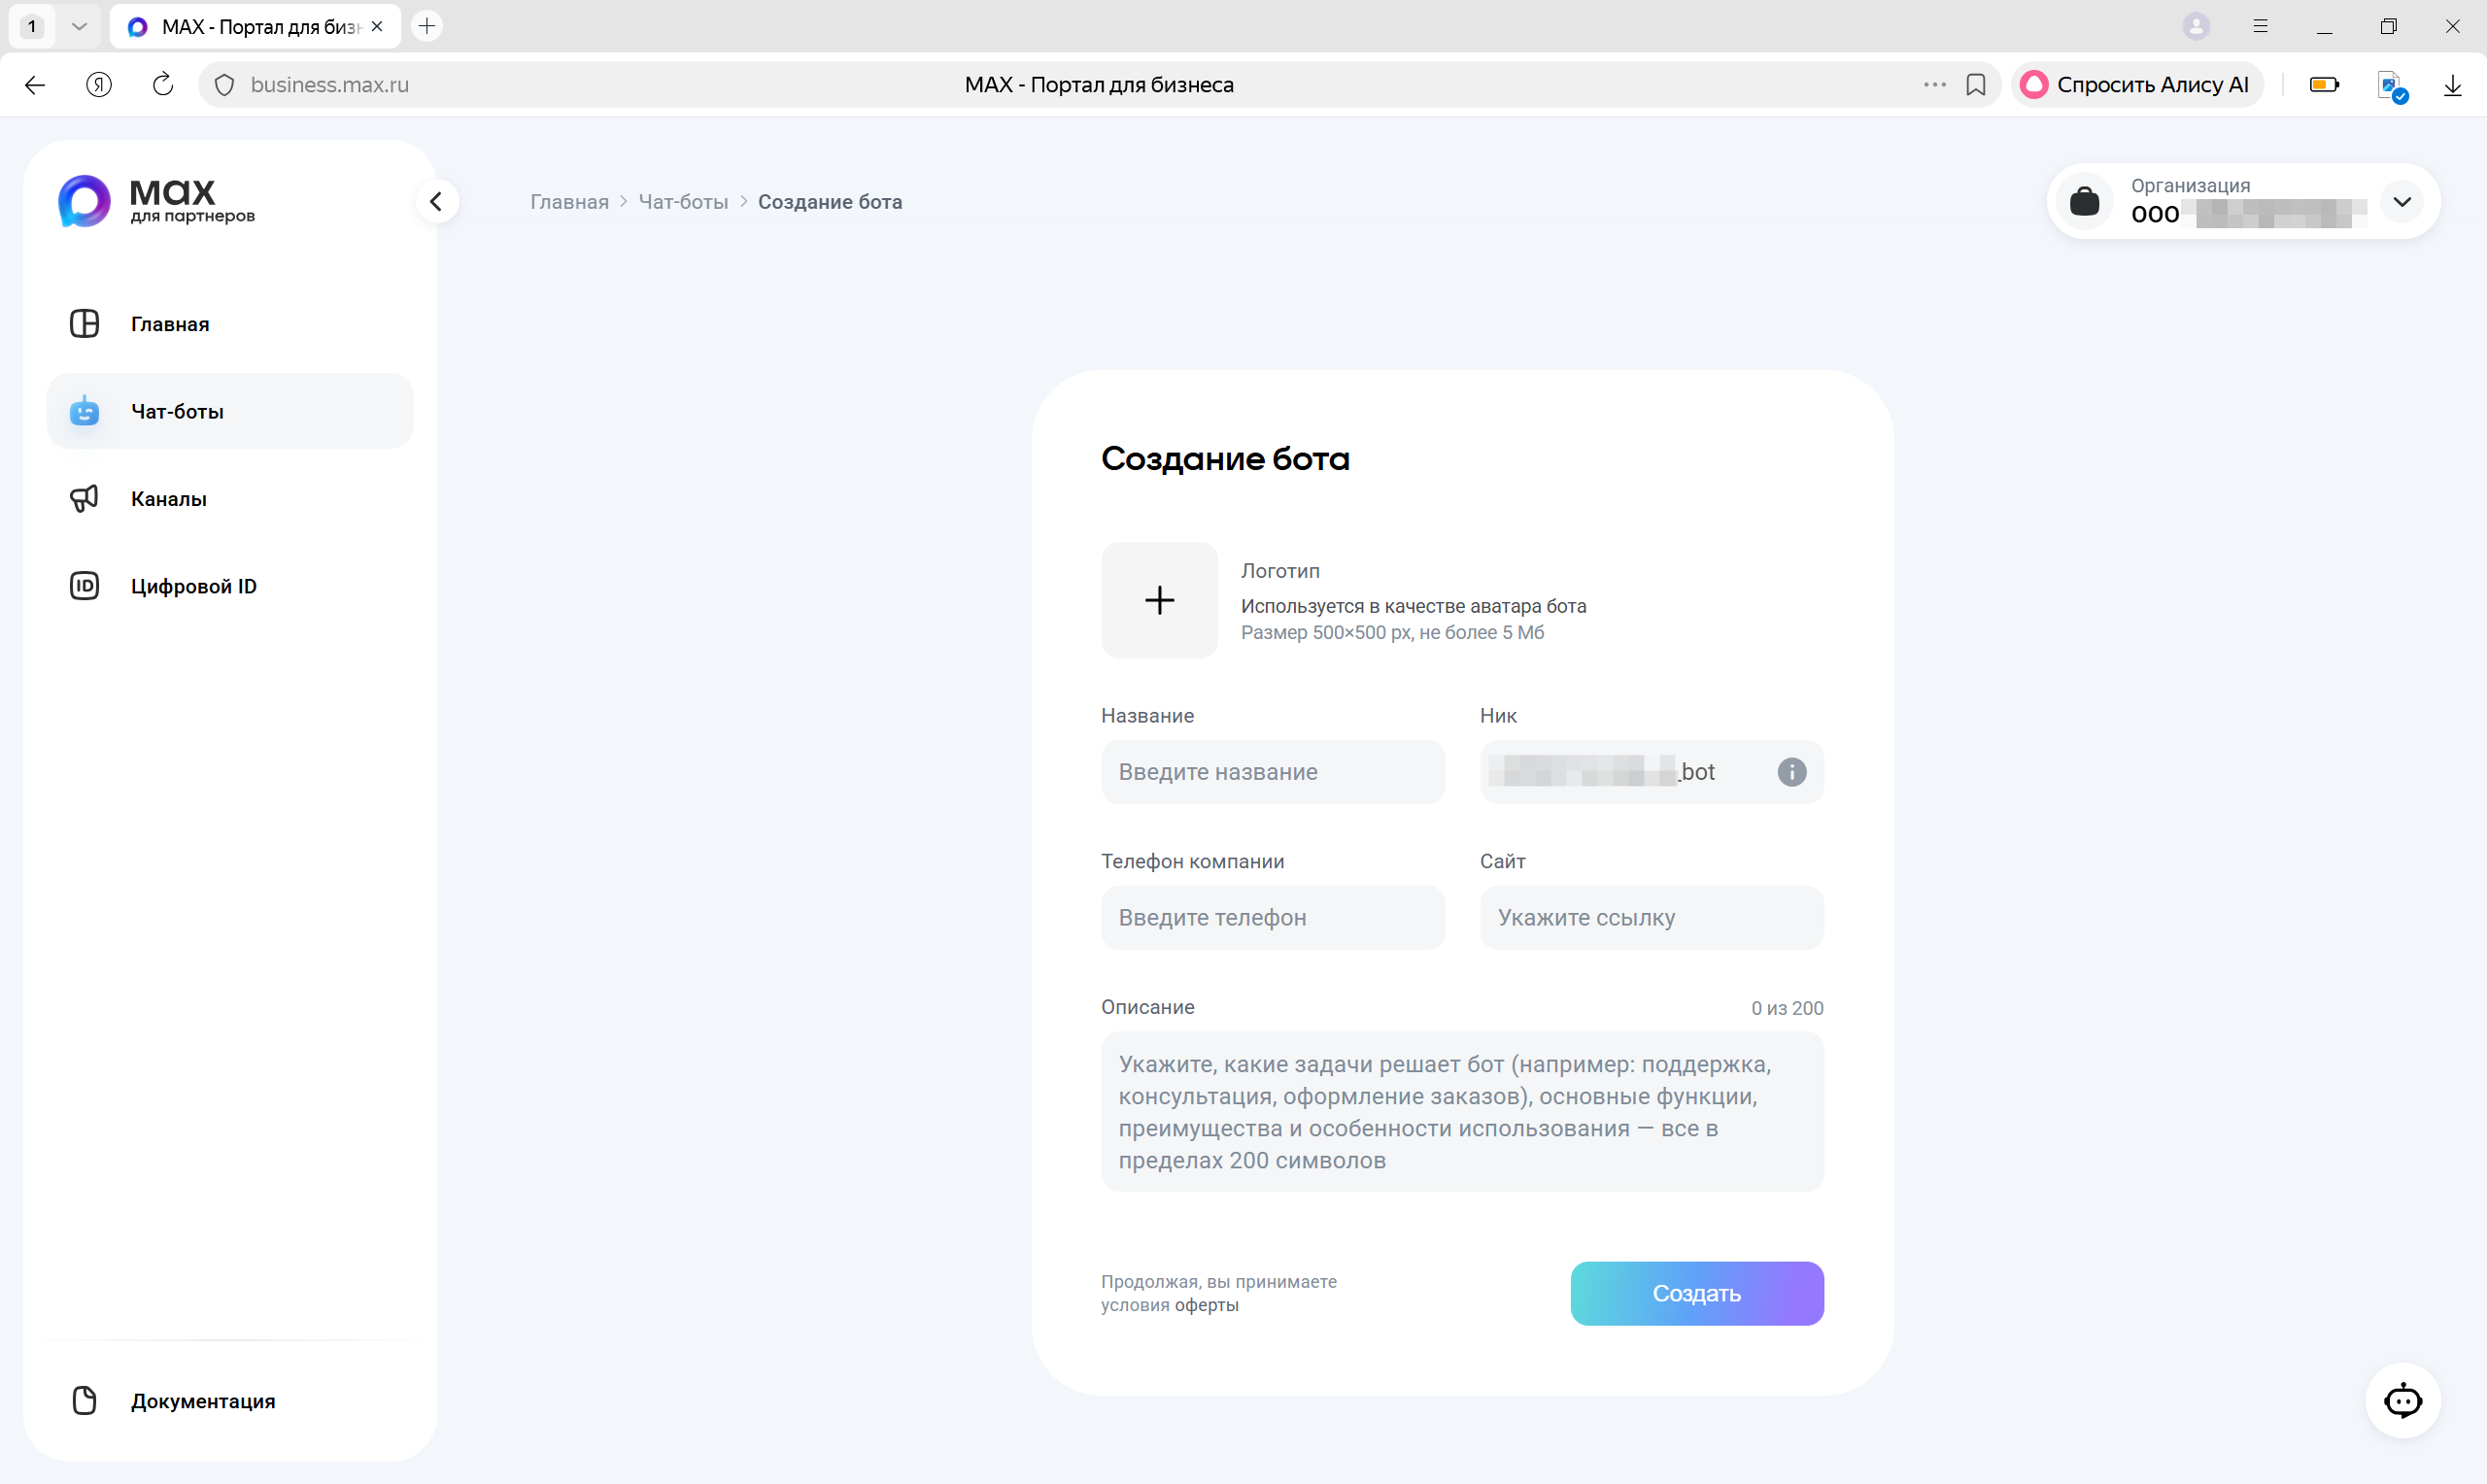Click Чат-боты in the breadcrumb

tap(683, 202)
